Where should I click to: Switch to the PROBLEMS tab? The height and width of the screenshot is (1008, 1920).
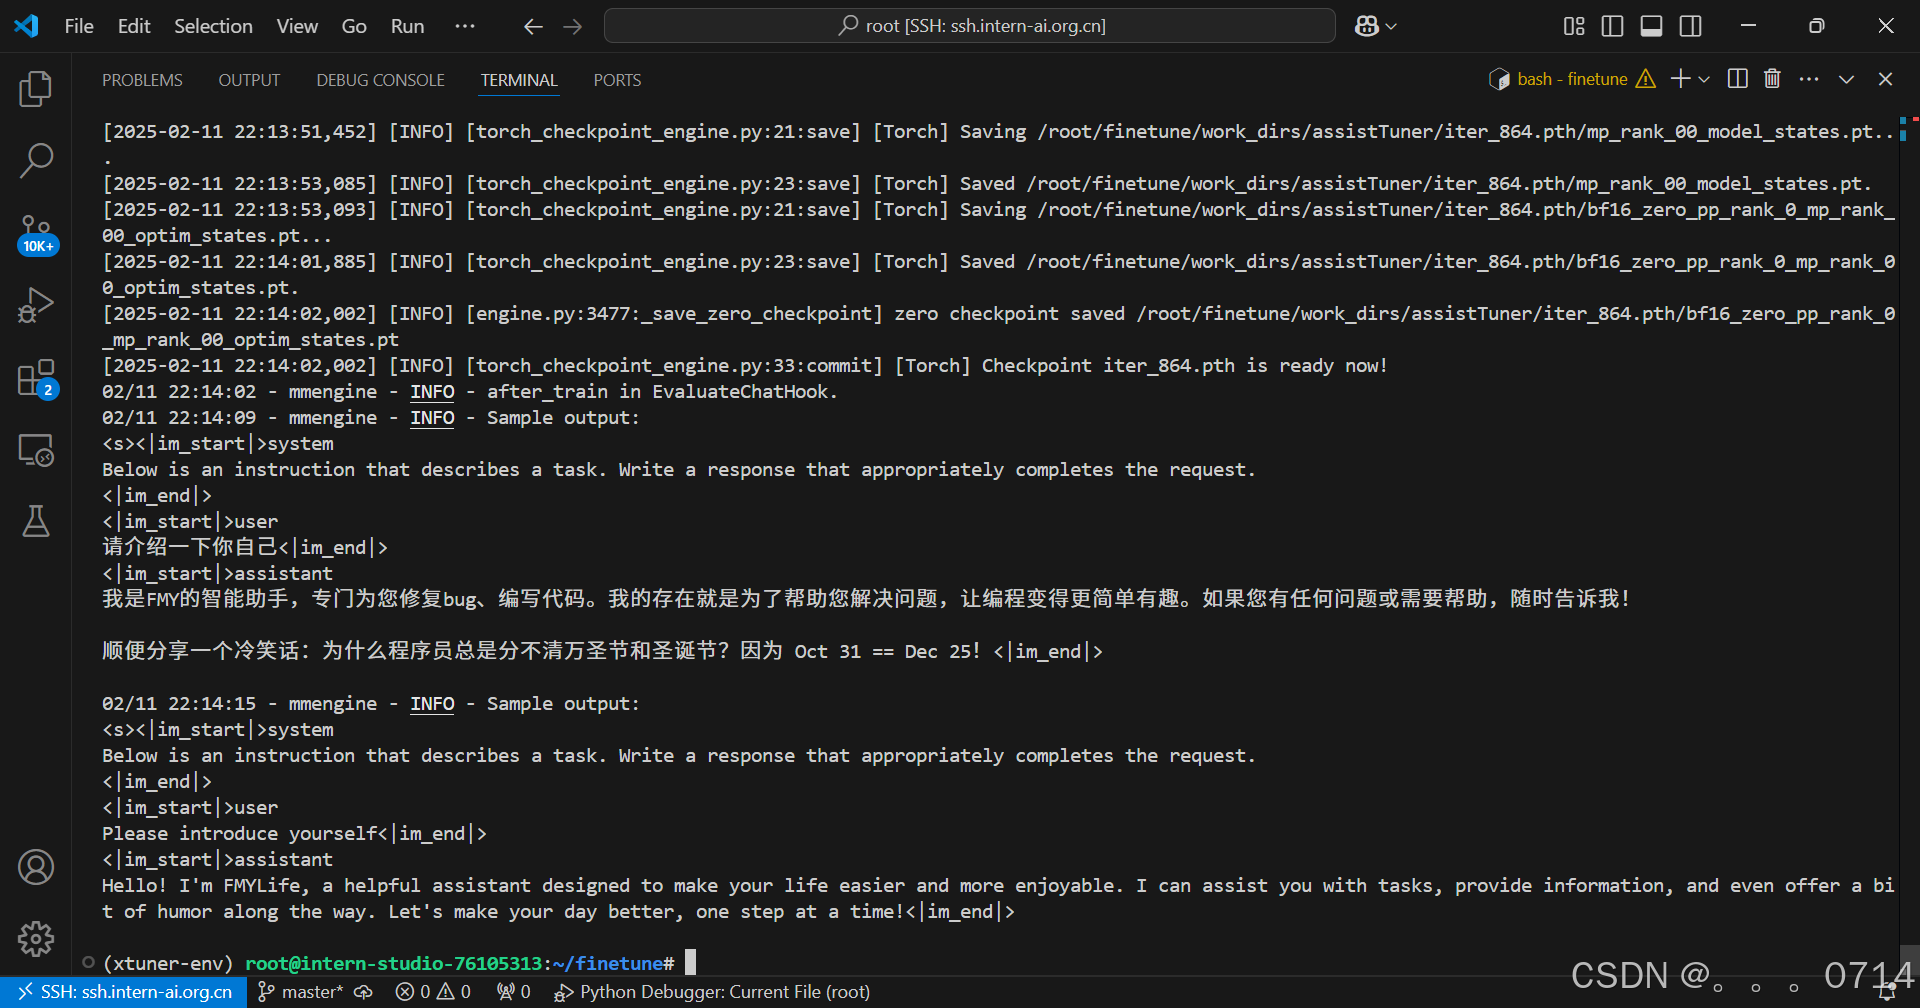click(142, 80)
